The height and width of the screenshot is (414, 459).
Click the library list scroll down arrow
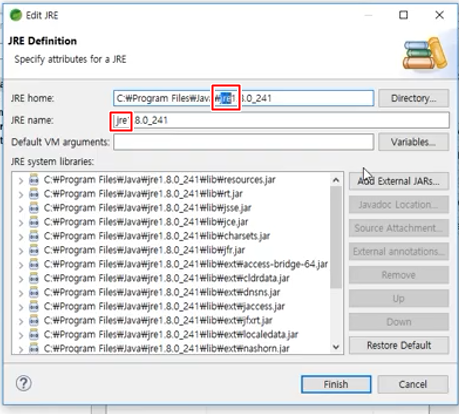[x=336, y=347]
